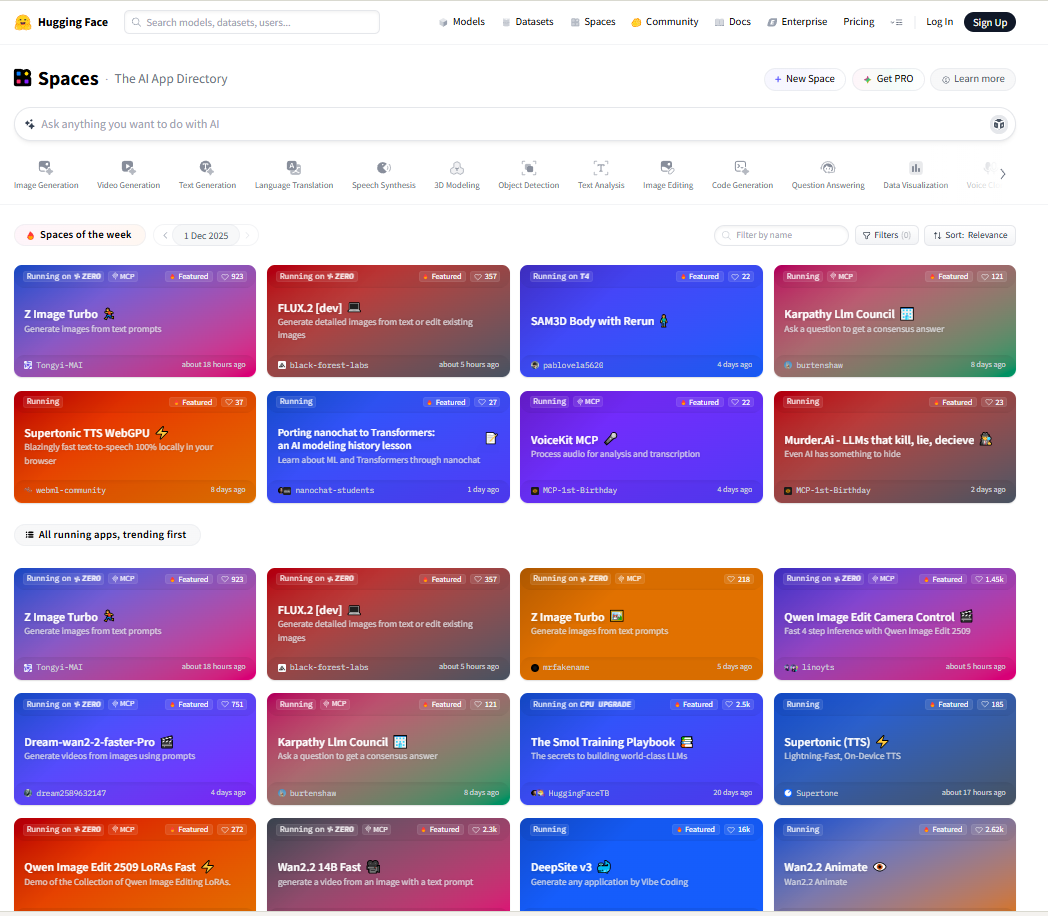Open Enterprise in top navigation

(797, 22)
